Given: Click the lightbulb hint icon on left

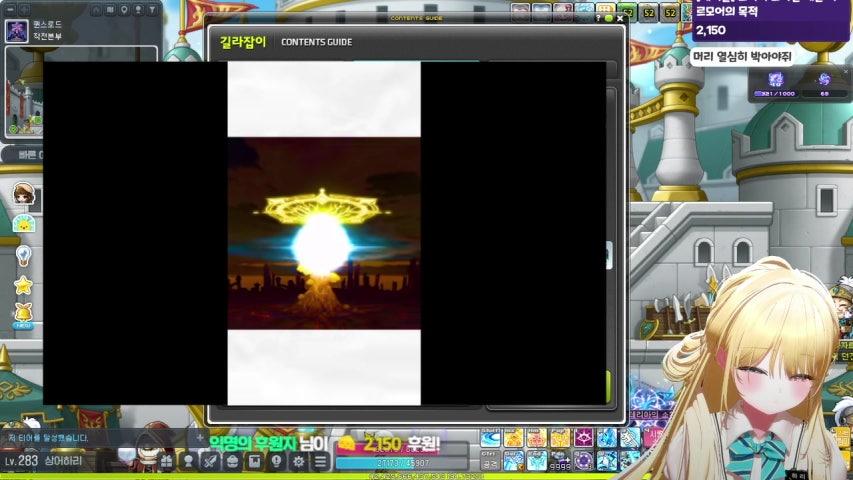Looking at the screenshot, I should [23, 255].
